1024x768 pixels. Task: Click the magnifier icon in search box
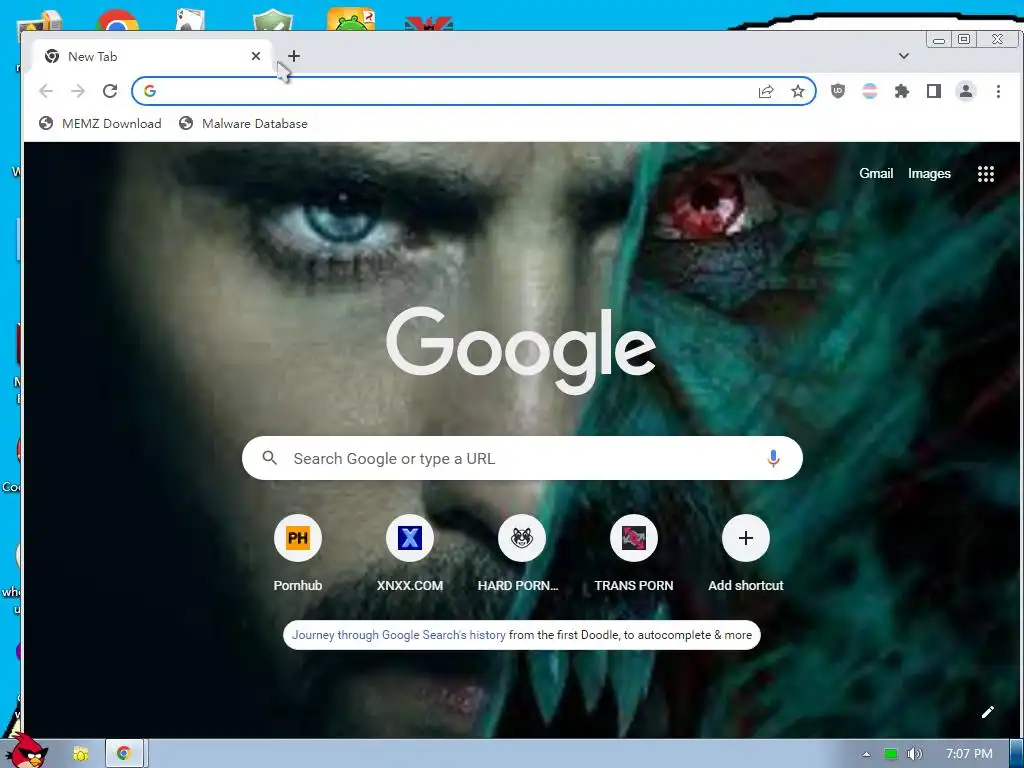point(270,458)
